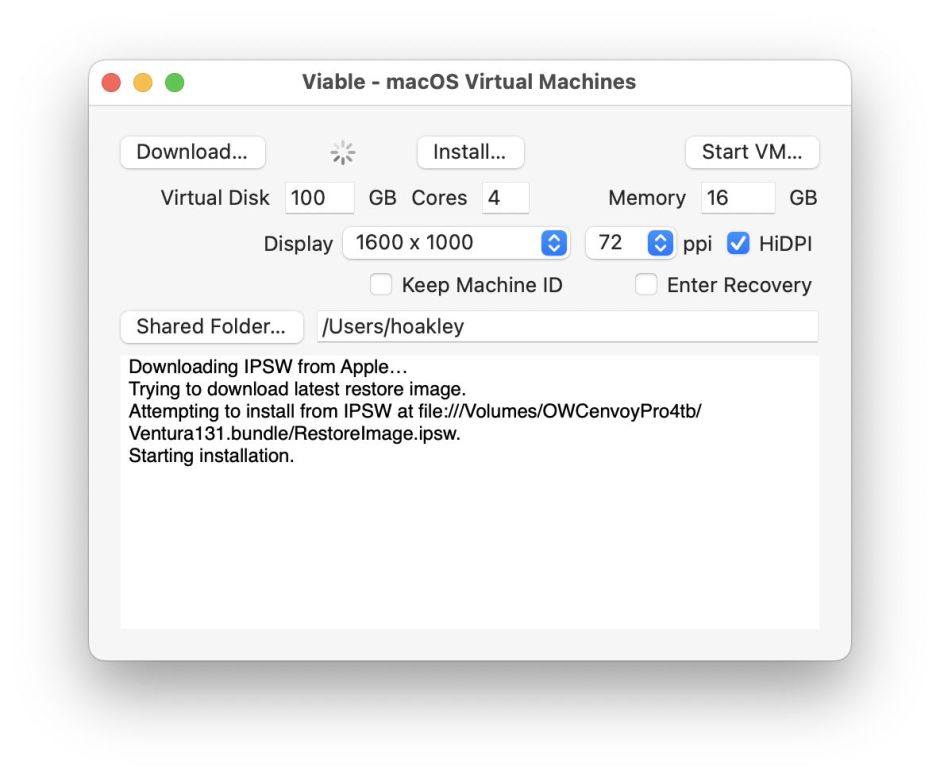Viewport: 940px width, 778px height.
Task: Click the Memory GB input field
Action: pos(736,198)
